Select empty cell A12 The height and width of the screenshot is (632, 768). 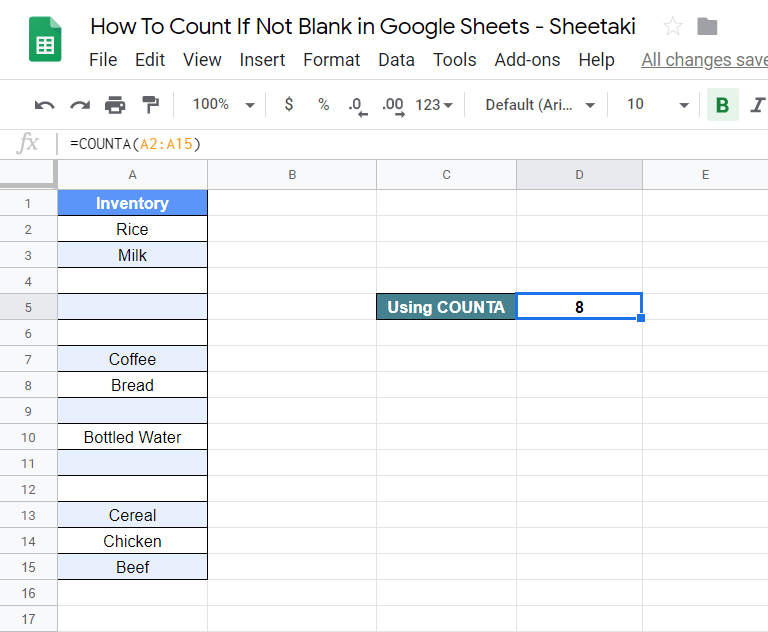coord(132,489)
